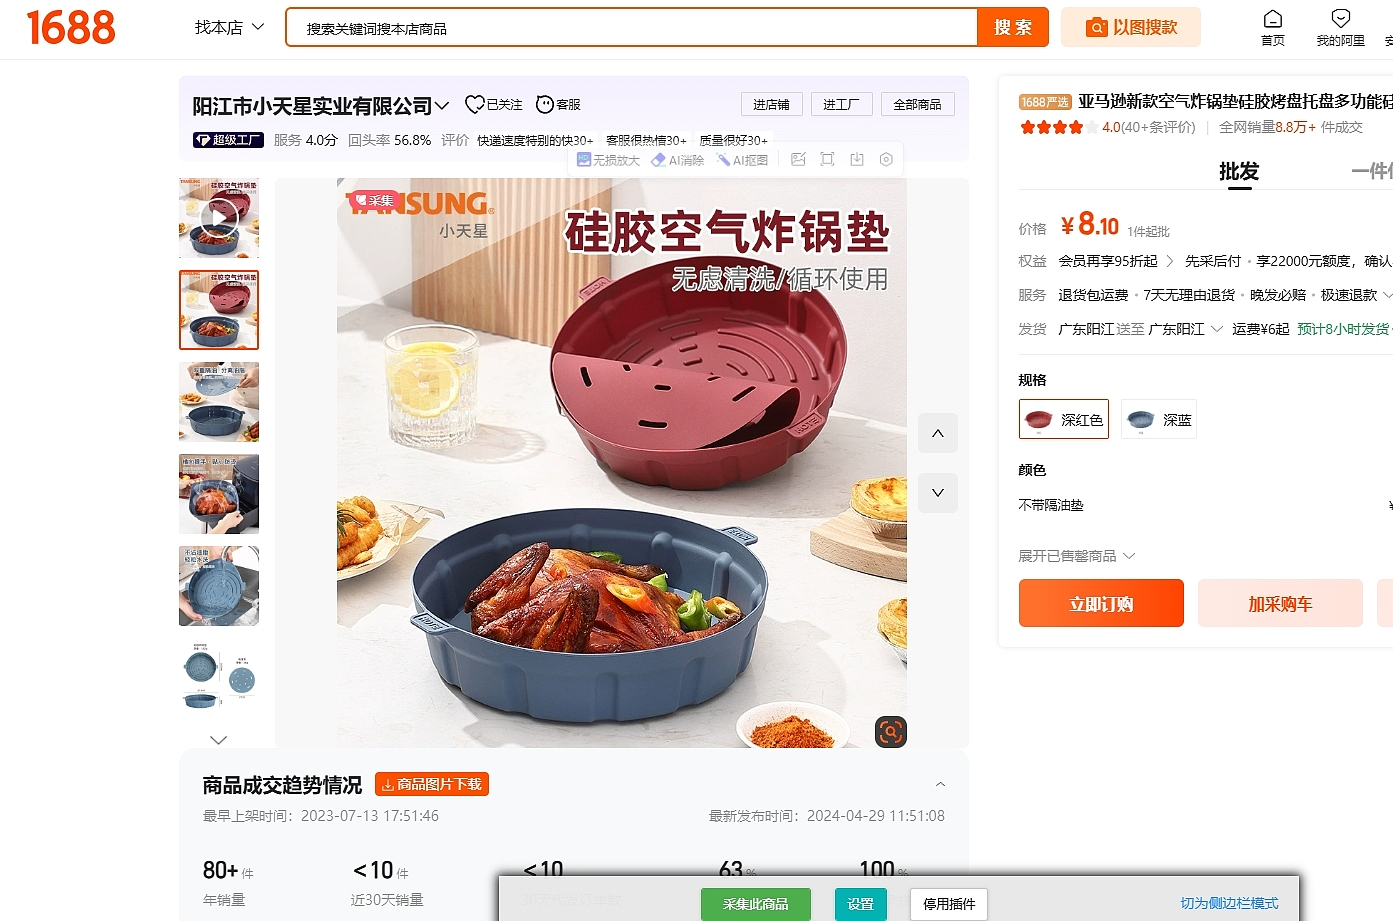
Task: Open the 找本店 search scope dropdown
Action: [x=229, y=27]
